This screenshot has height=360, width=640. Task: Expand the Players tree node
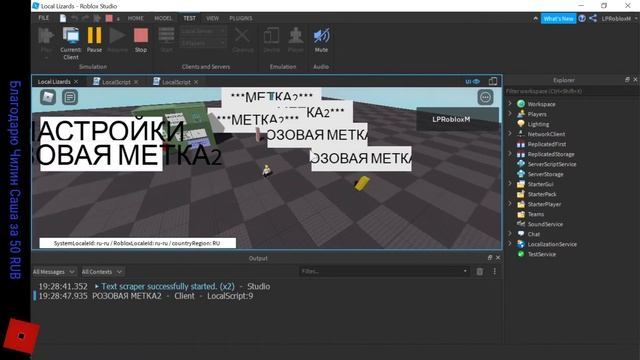(510, 114)
